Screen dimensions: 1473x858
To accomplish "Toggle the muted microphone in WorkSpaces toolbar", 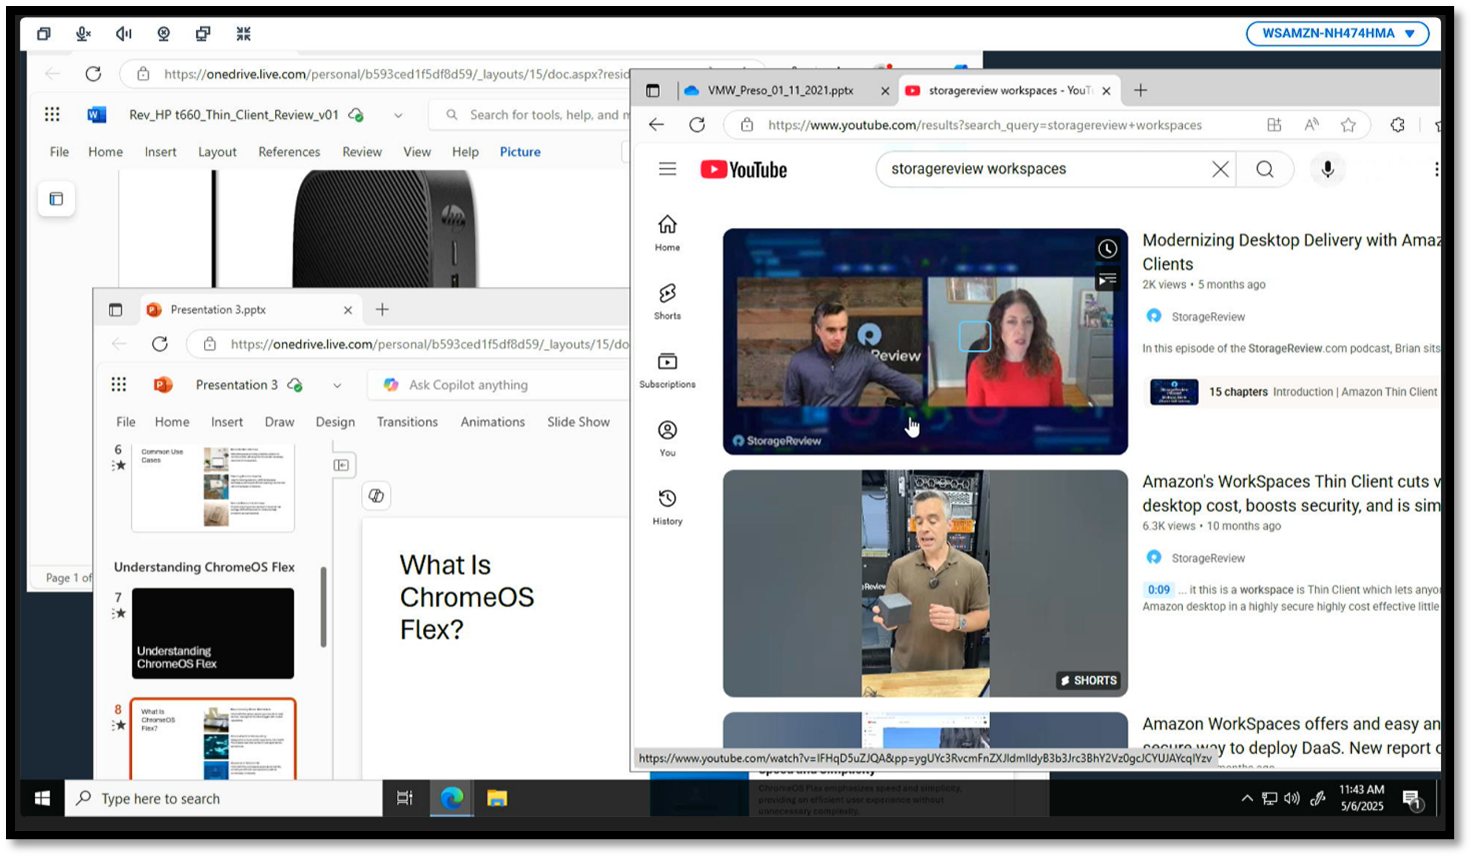I will [84, 34].
